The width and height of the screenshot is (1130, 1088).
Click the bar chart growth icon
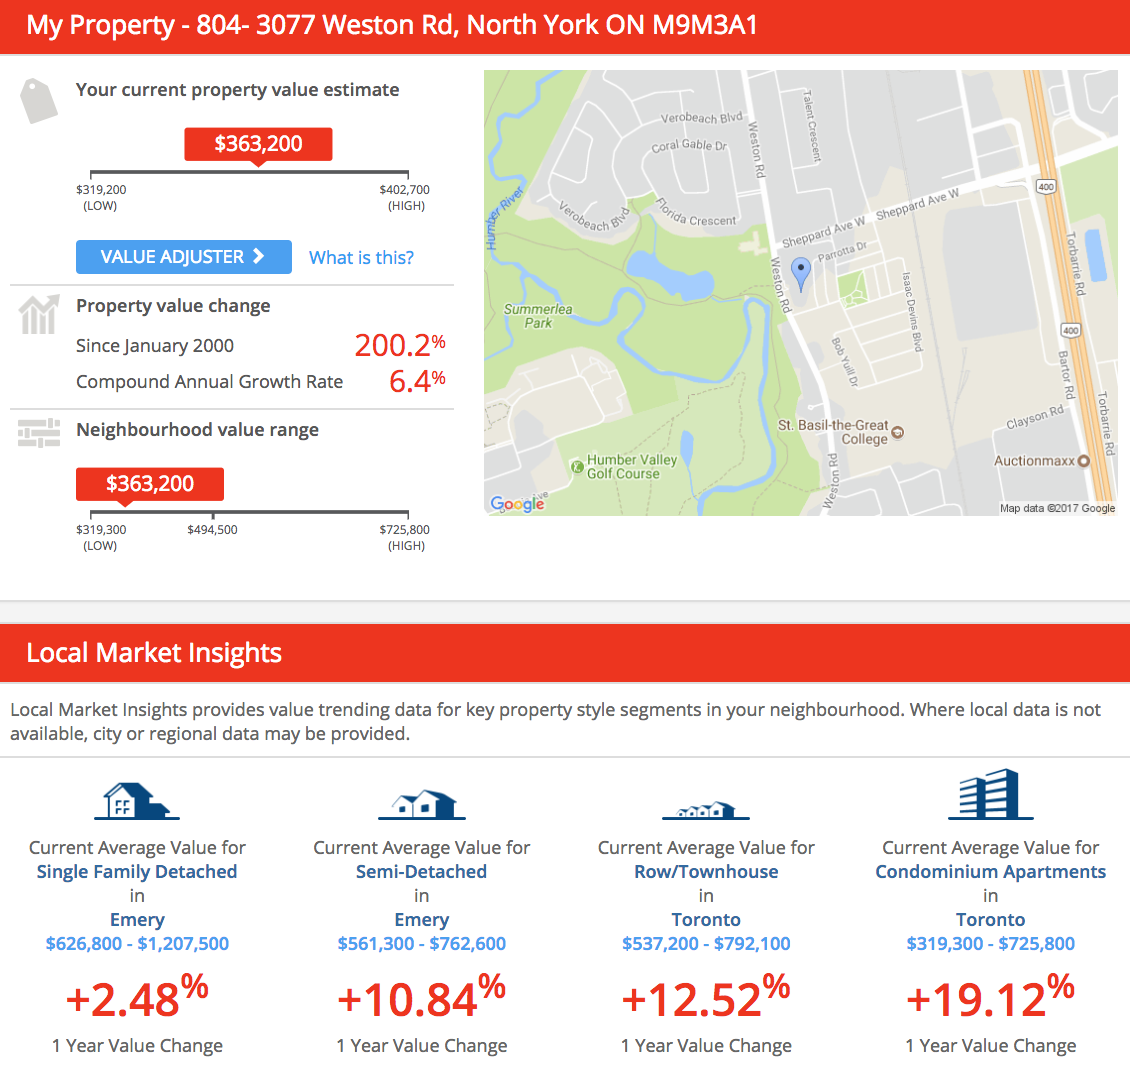[x=39, y=314]
